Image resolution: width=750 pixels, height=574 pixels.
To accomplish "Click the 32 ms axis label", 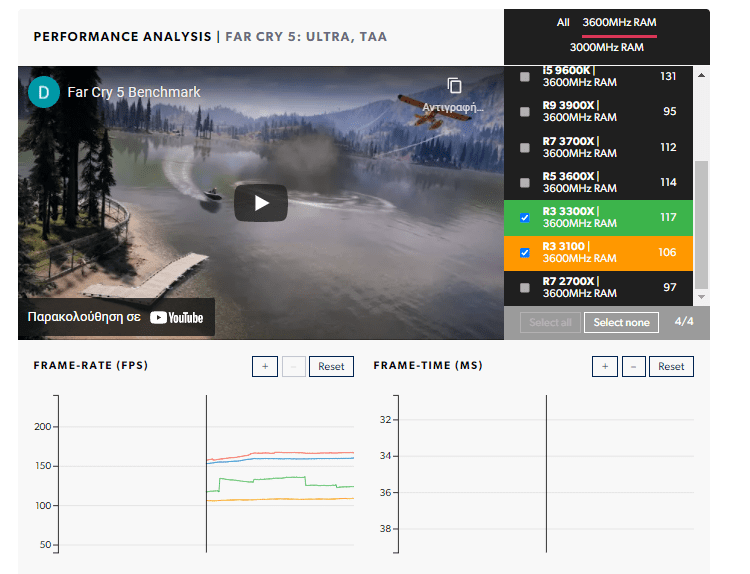I will (386, 419).
